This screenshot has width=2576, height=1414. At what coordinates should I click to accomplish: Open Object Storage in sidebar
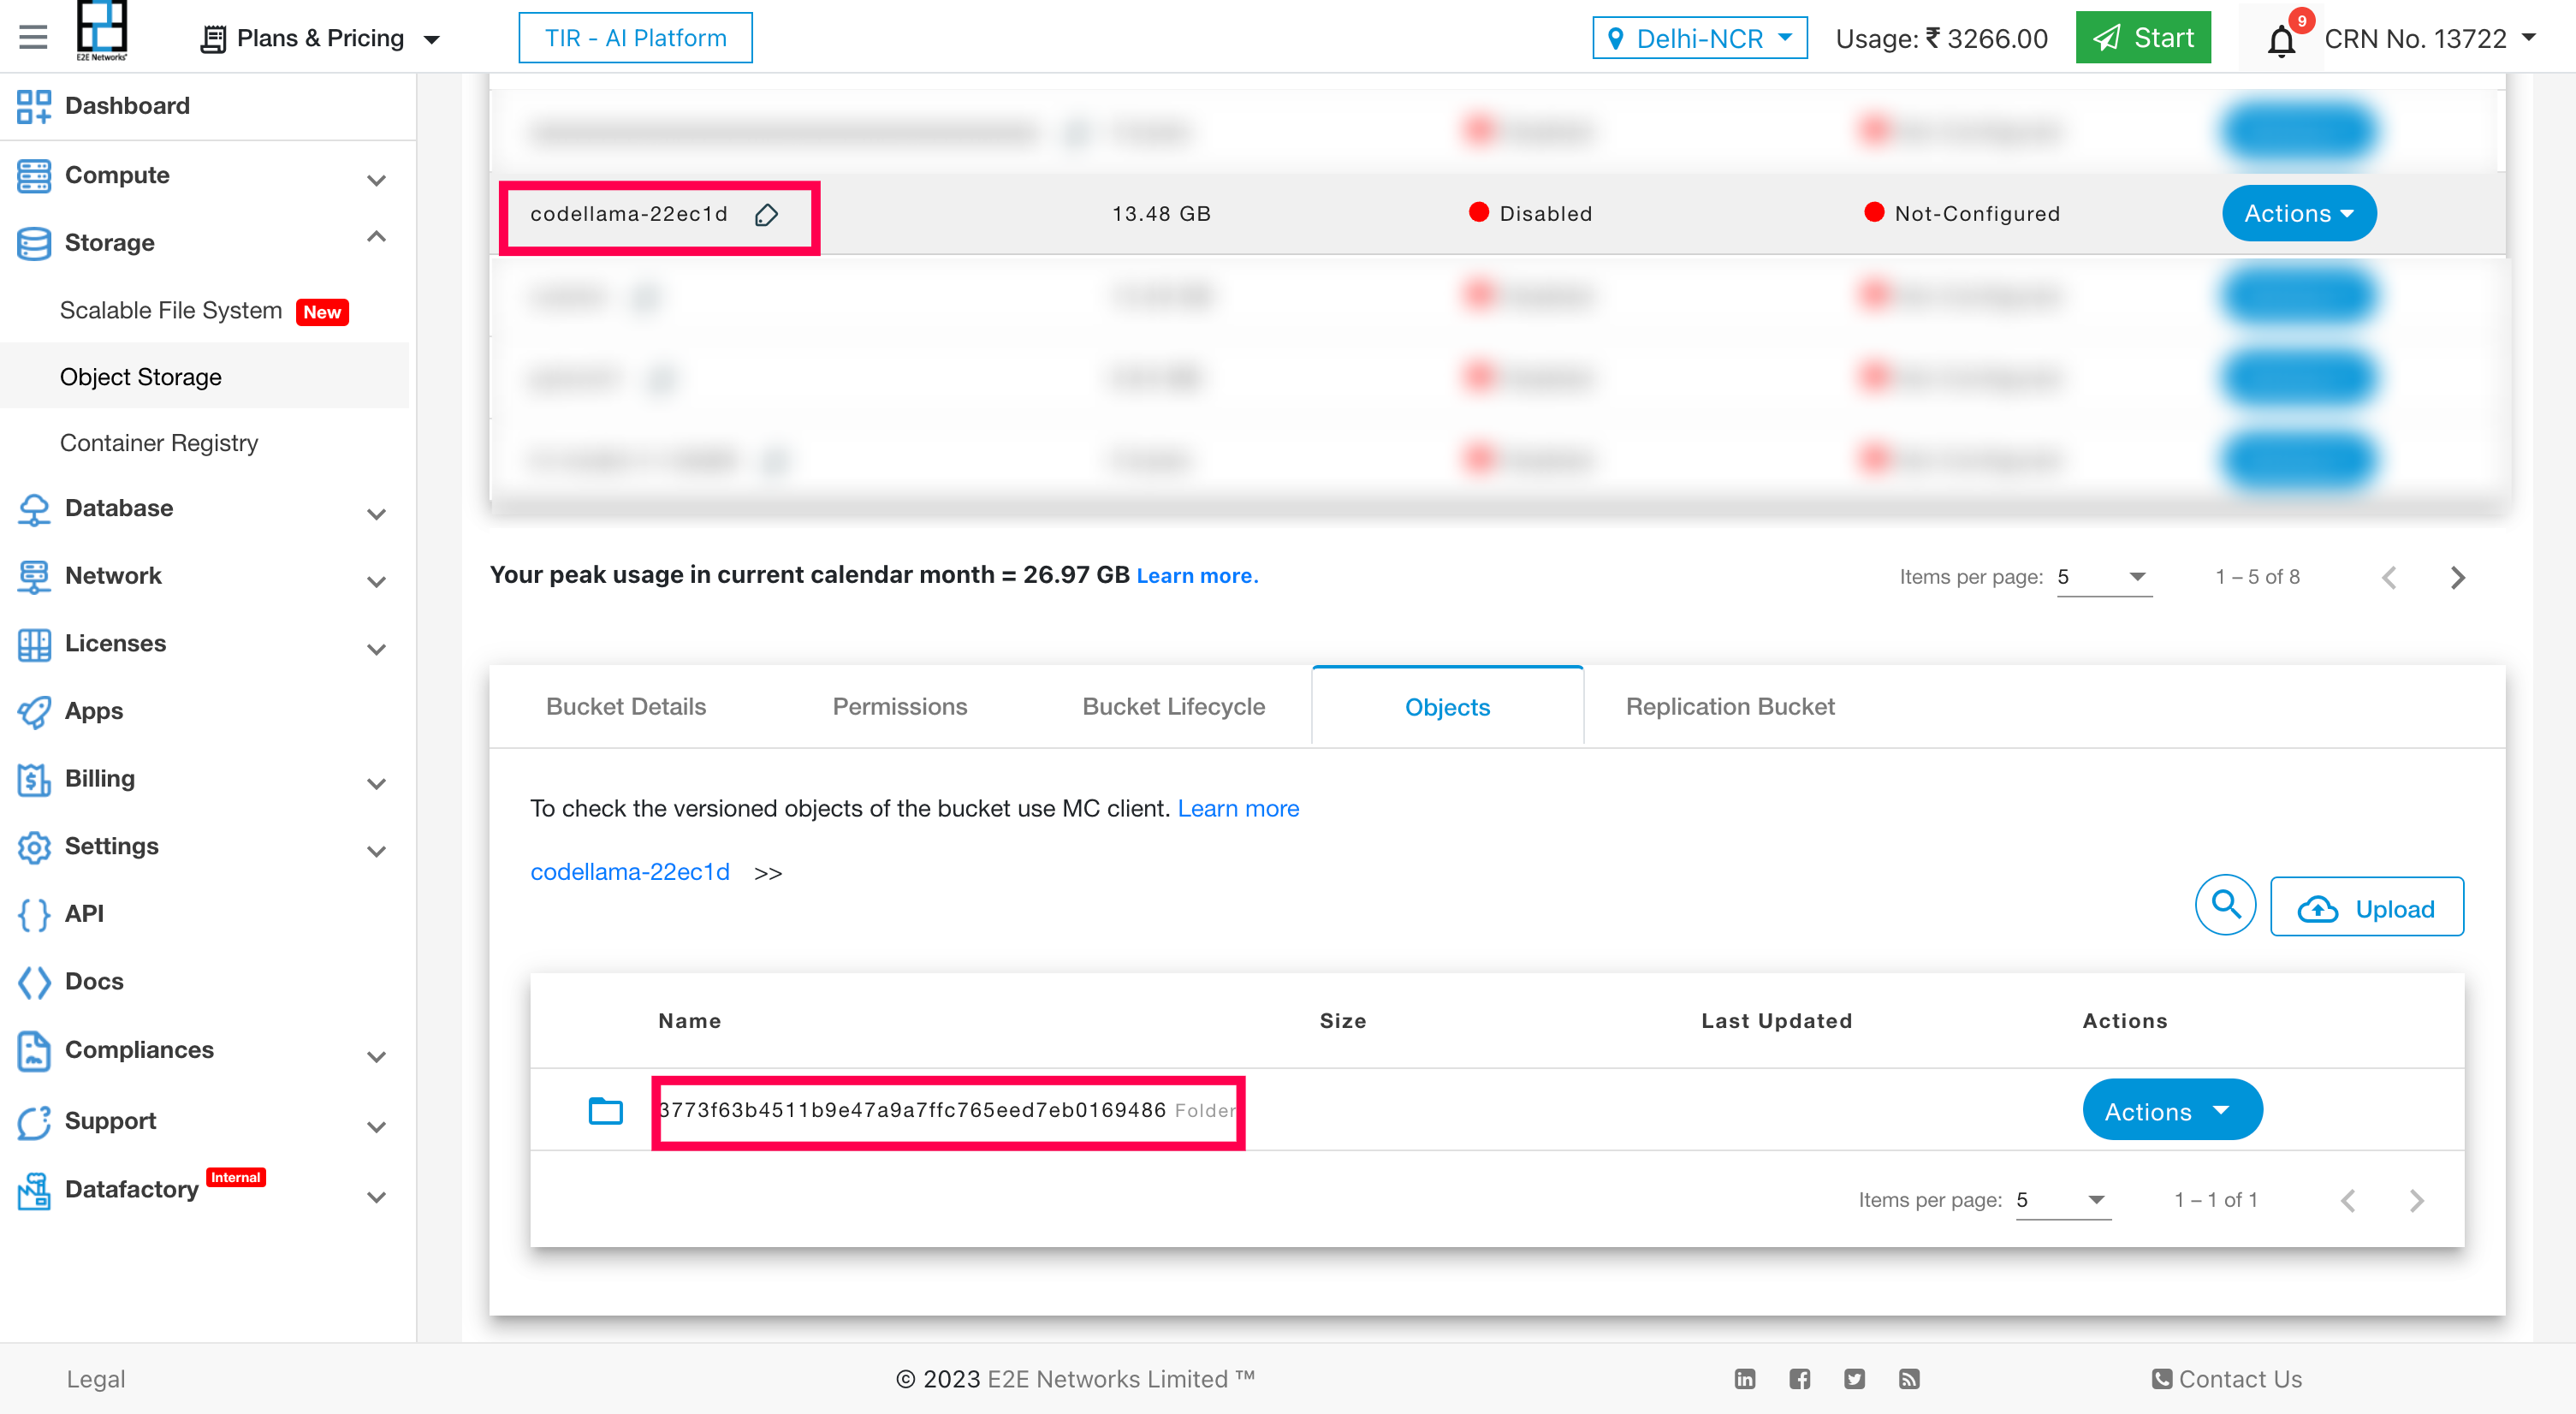140,377
